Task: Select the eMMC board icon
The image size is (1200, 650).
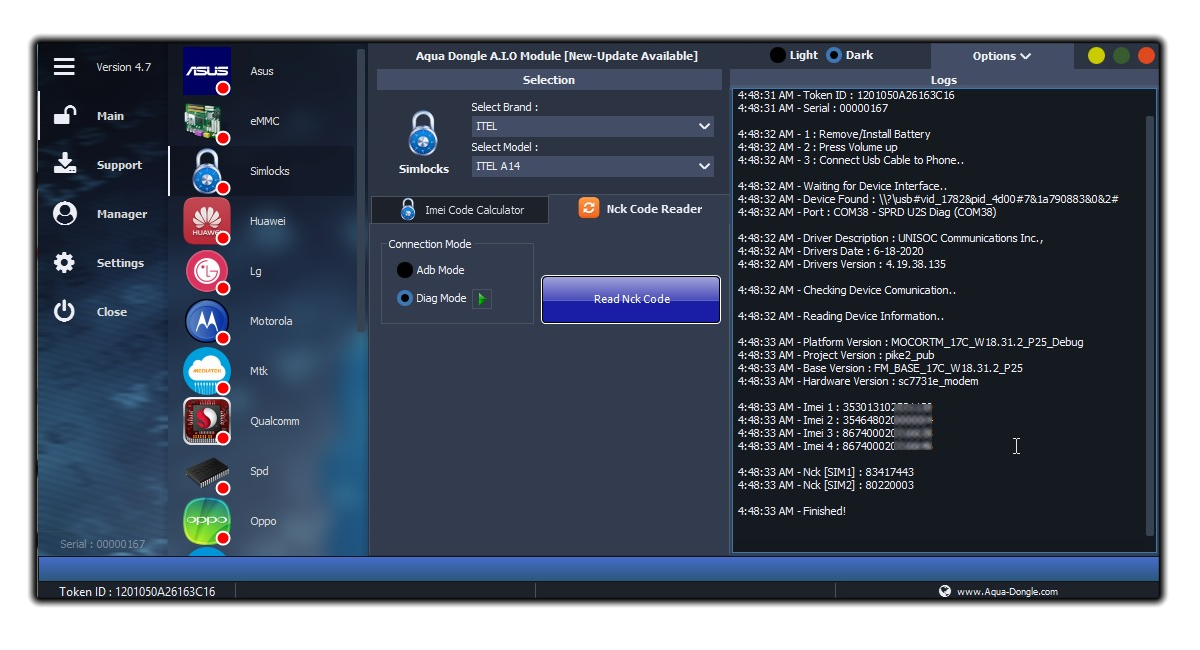Action: click(x=207, y=121)
